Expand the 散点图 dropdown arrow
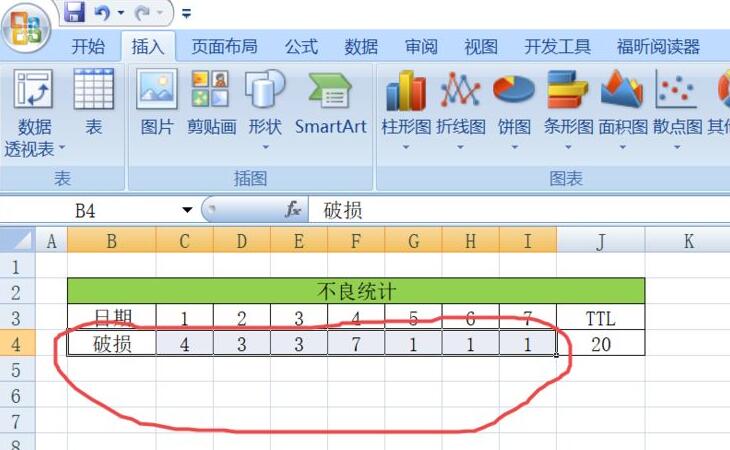Screen dimensions: 730x450 coord(677,147)
